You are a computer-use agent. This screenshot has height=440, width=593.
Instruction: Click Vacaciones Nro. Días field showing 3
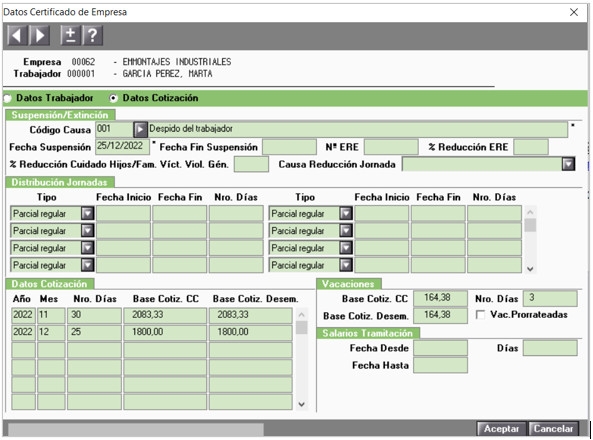[x=550, y=298]
